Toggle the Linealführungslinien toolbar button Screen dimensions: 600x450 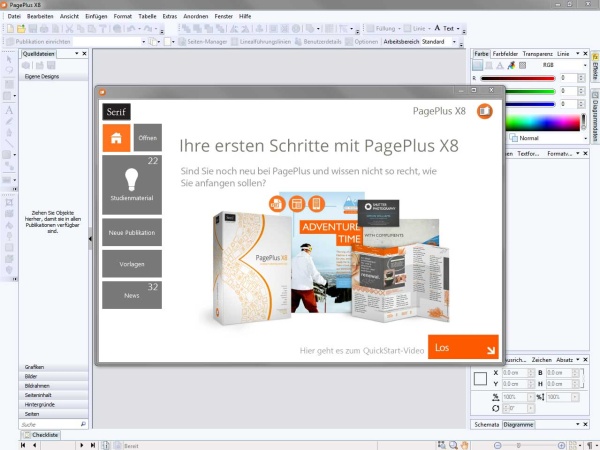pyautogui.click(x=261, y=42)
